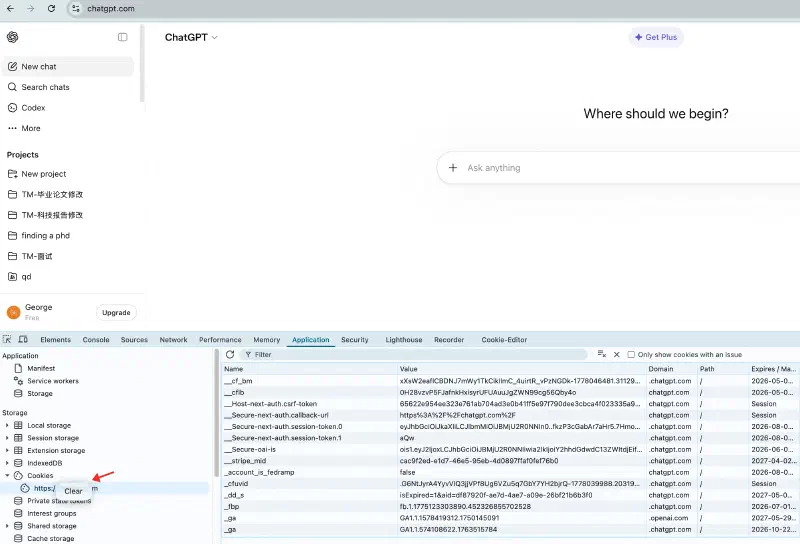Click the ChatGPT logo icon in sidebar

click(13, 37)
